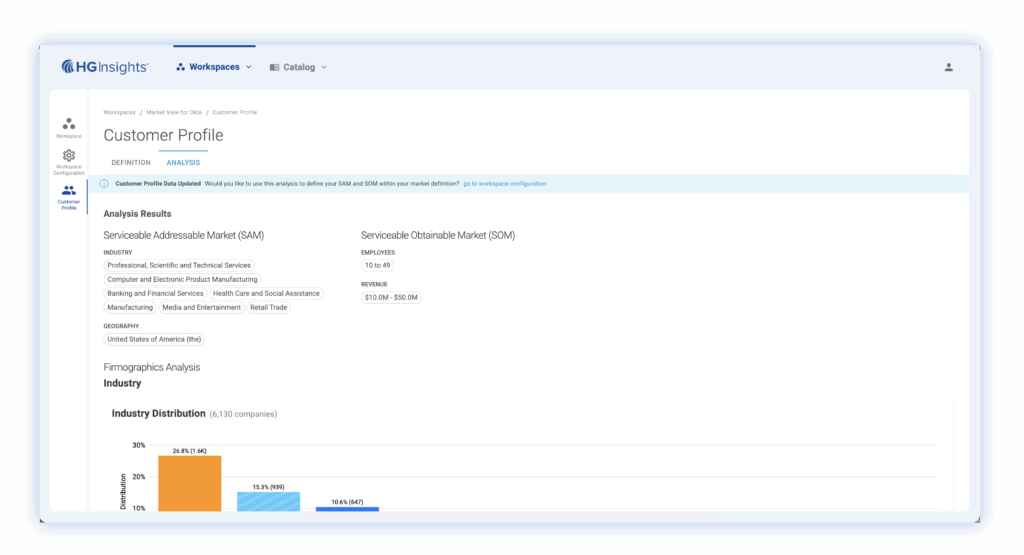Click the Manufacturing industry chip

[130, 308]
